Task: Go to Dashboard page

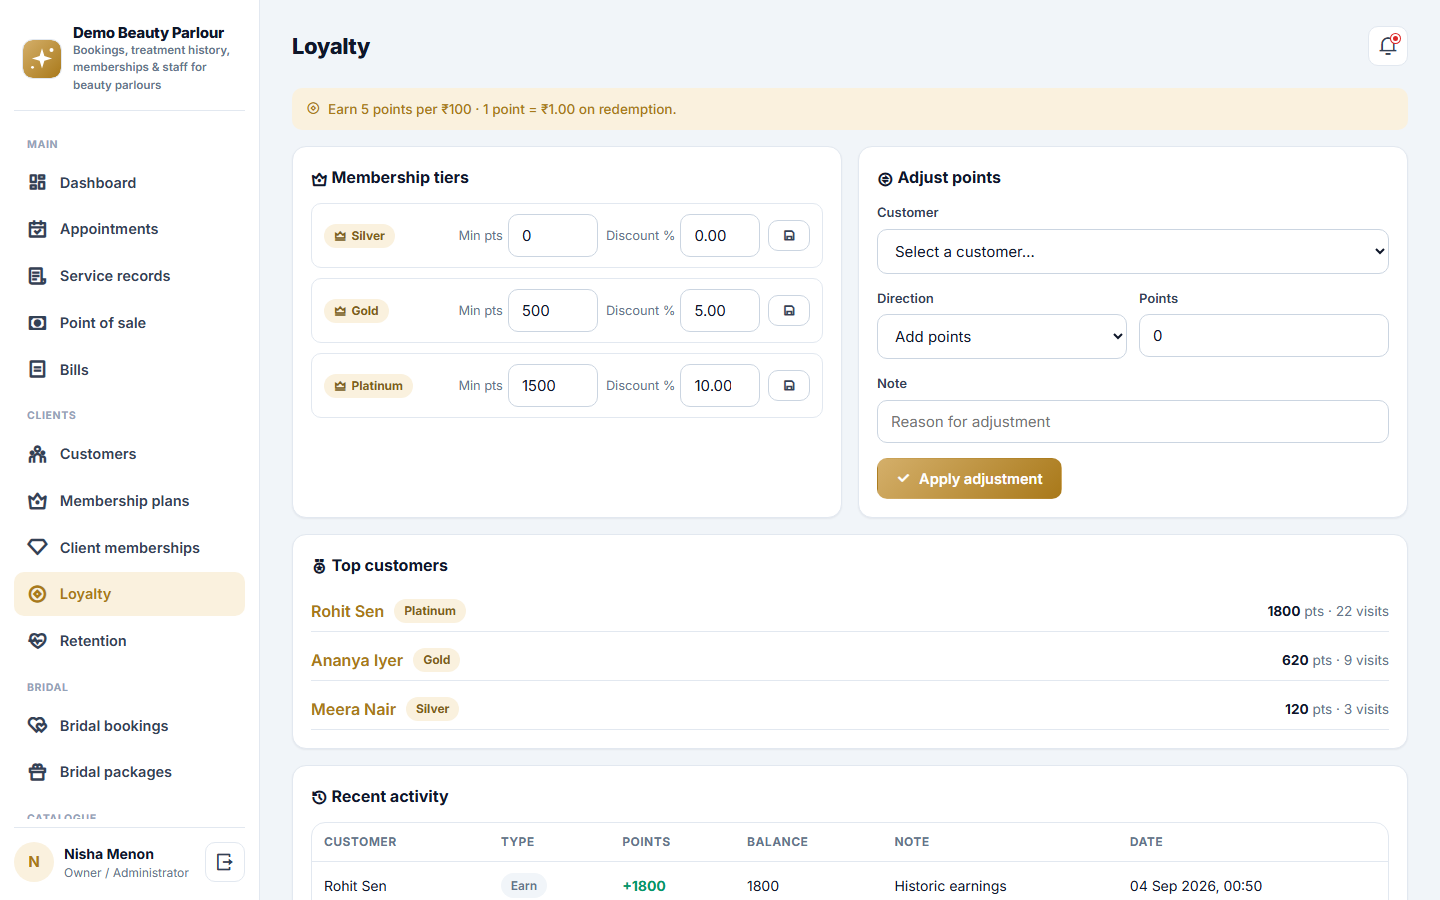Action: point(129,183)
